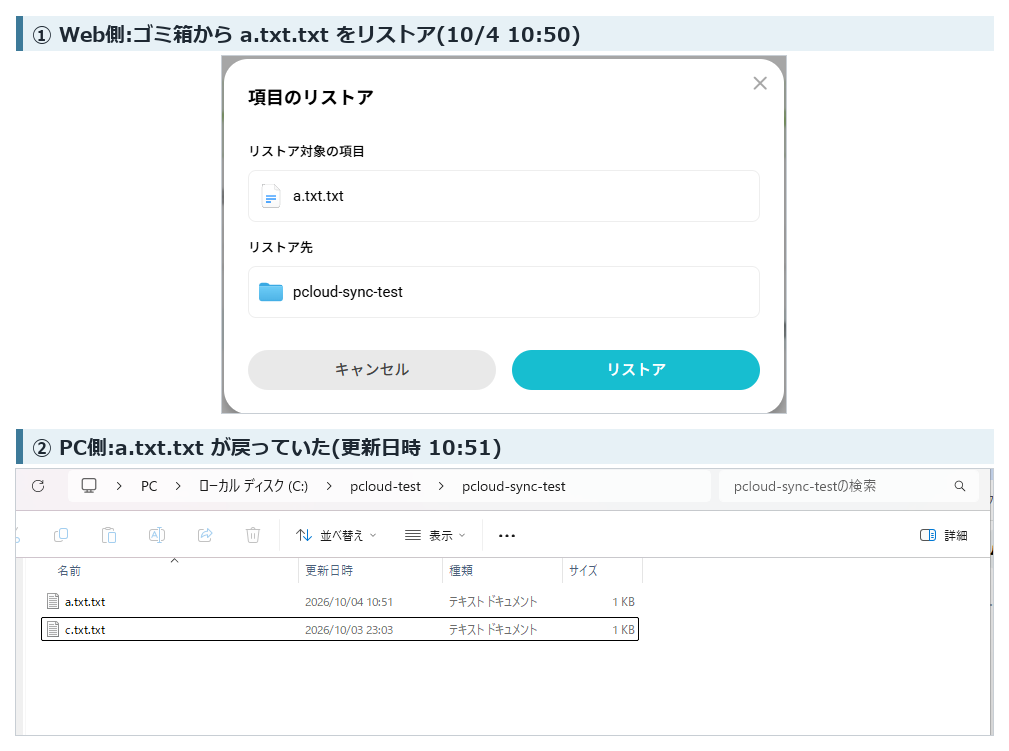Select the pcloud-sync-test restore destination
This screenshot has width=1009, height=751.
[504, 292]
